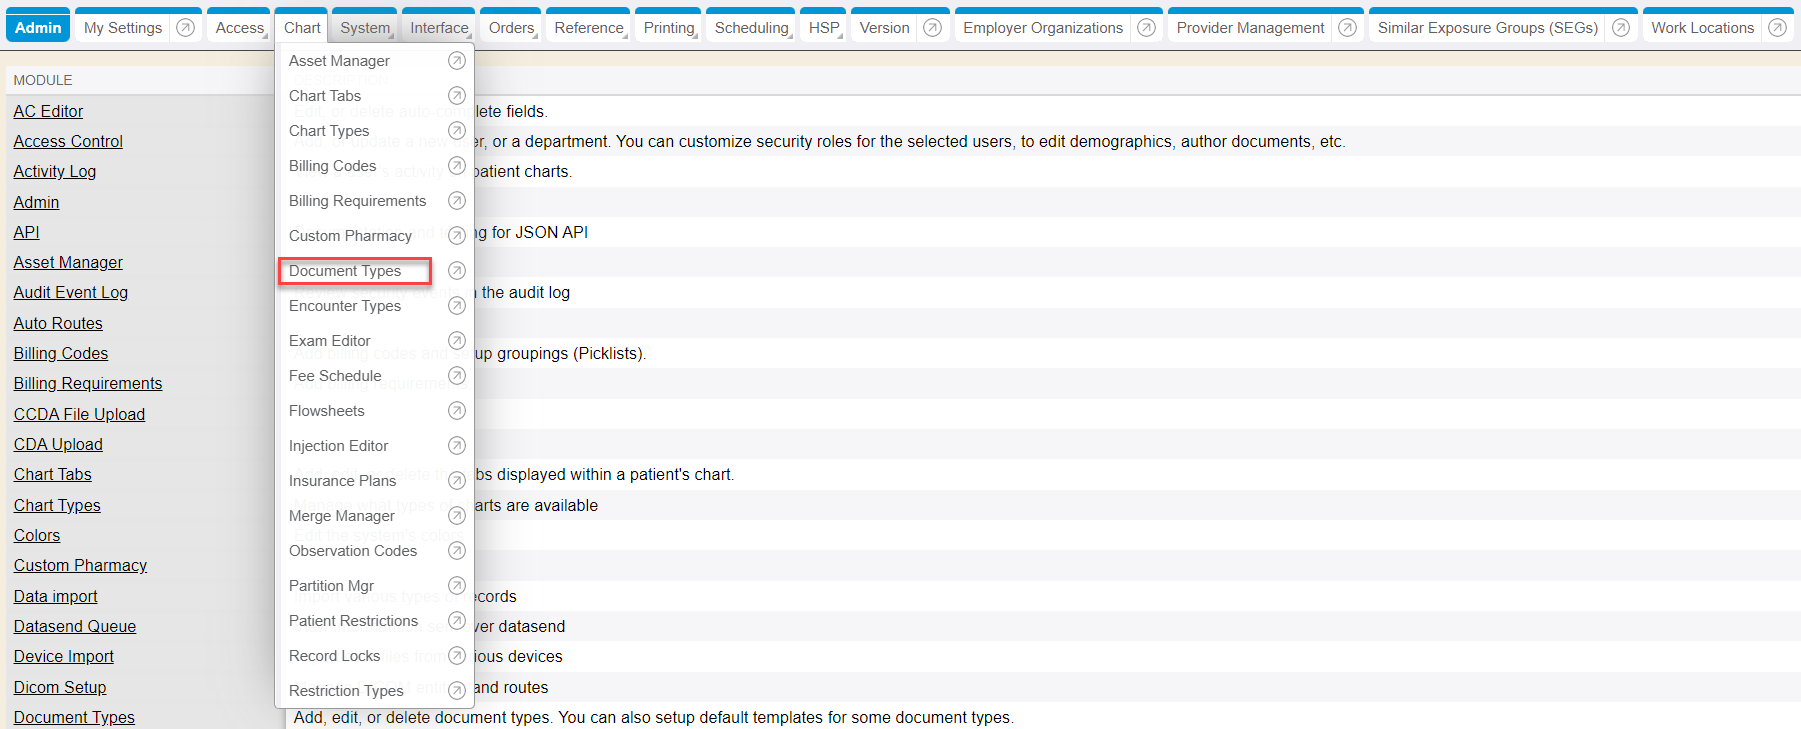Switch to the Admin tab

tap(38, 28)
